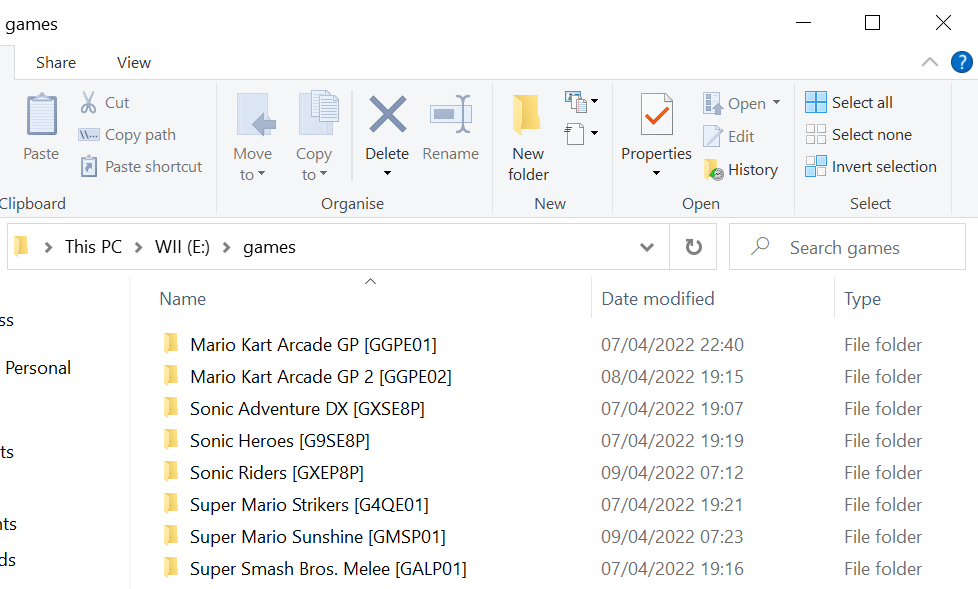Open Properties with the checkmark icon

tap(656, 115)
